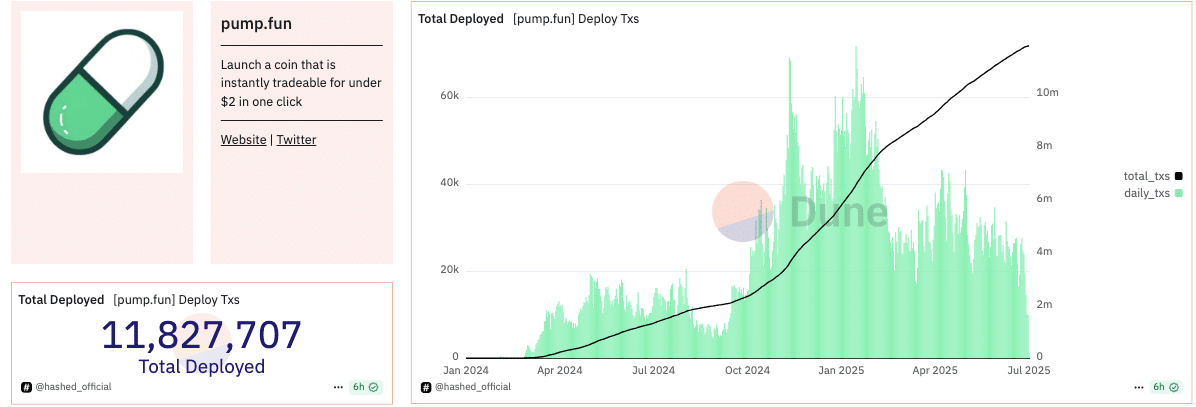Click 40k left axis label

[x=448, y=183]
